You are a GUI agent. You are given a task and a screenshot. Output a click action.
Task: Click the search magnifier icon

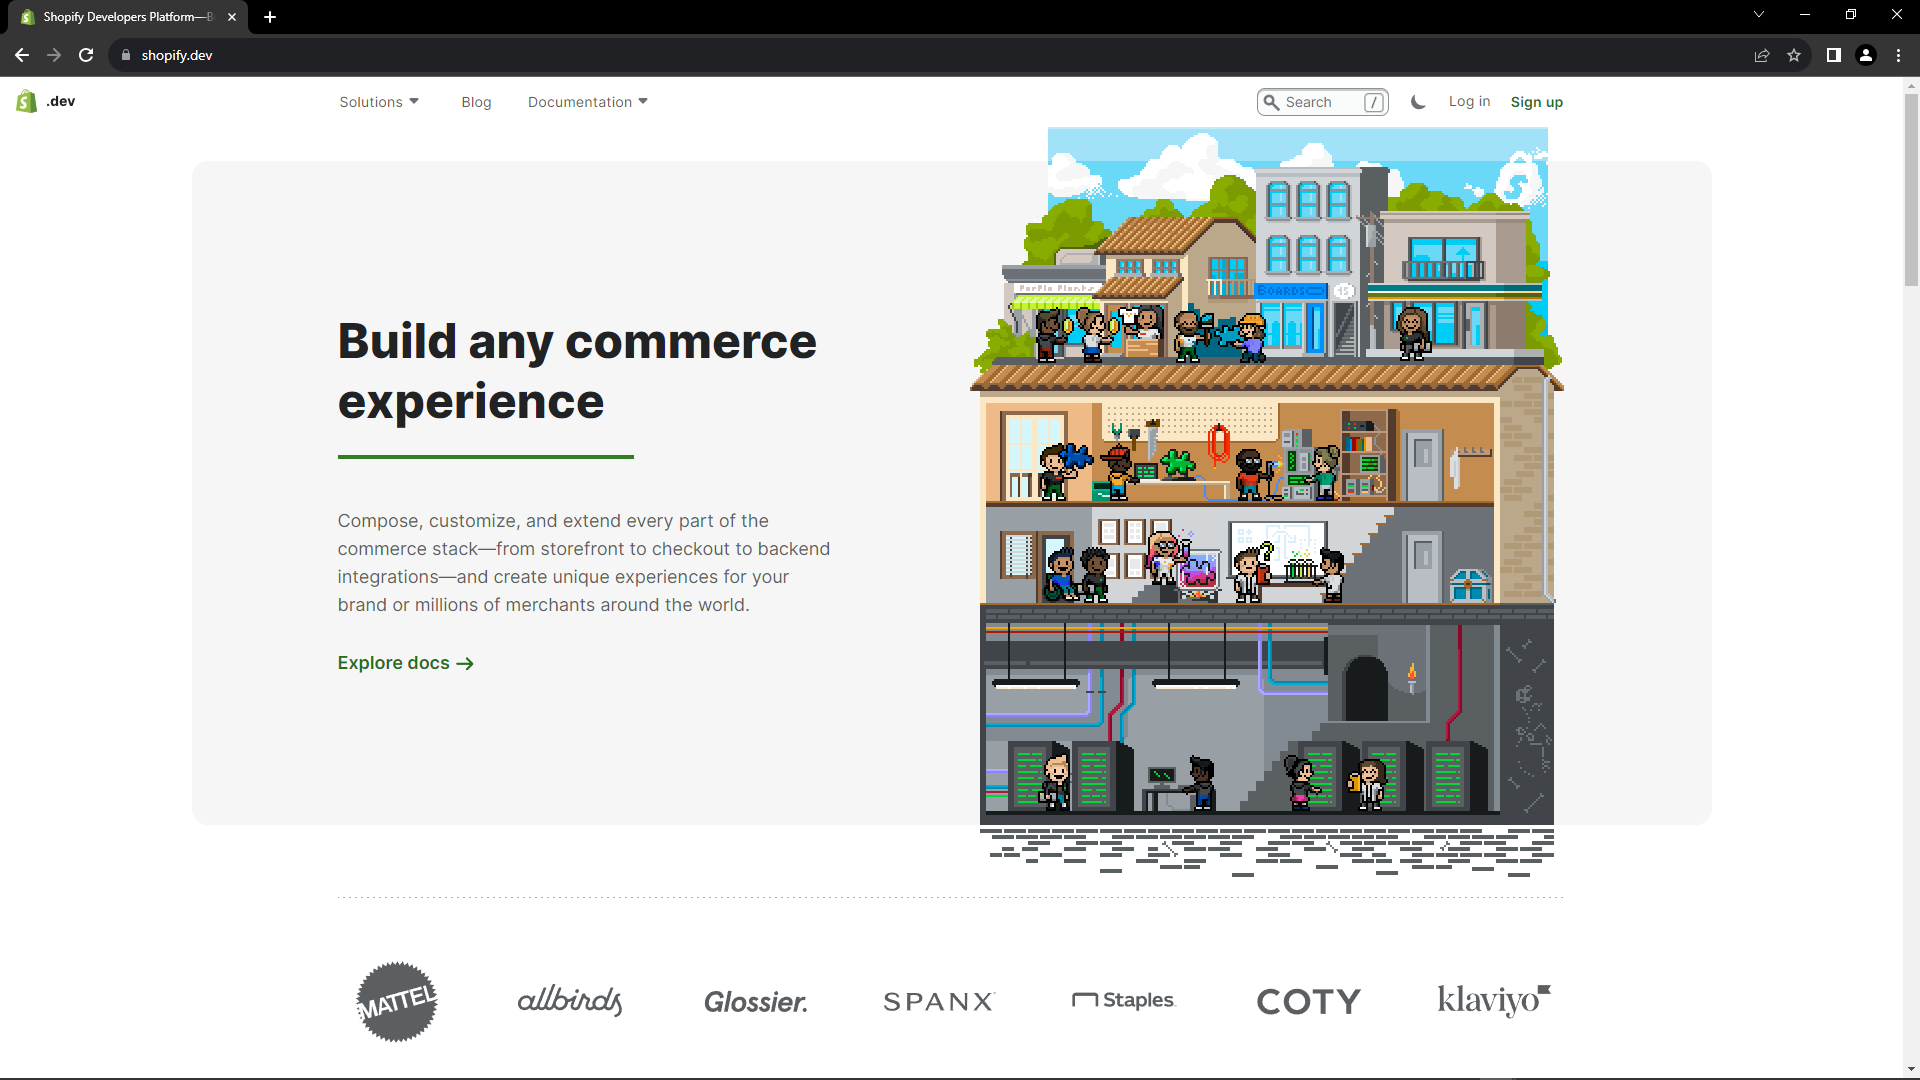point(1272,101)
